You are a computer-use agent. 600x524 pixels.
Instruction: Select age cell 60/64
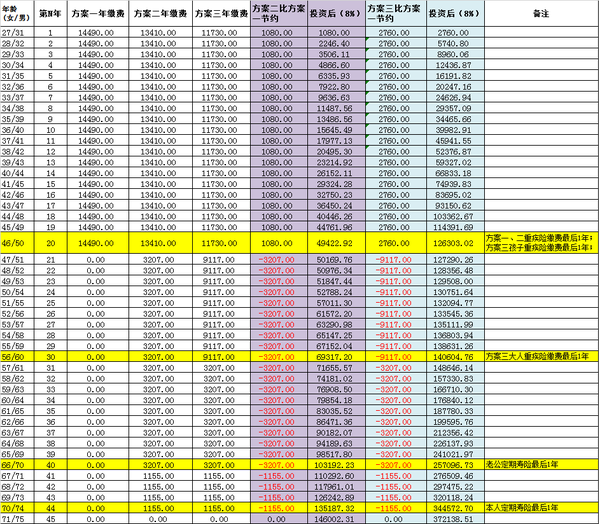coord(17,400)
